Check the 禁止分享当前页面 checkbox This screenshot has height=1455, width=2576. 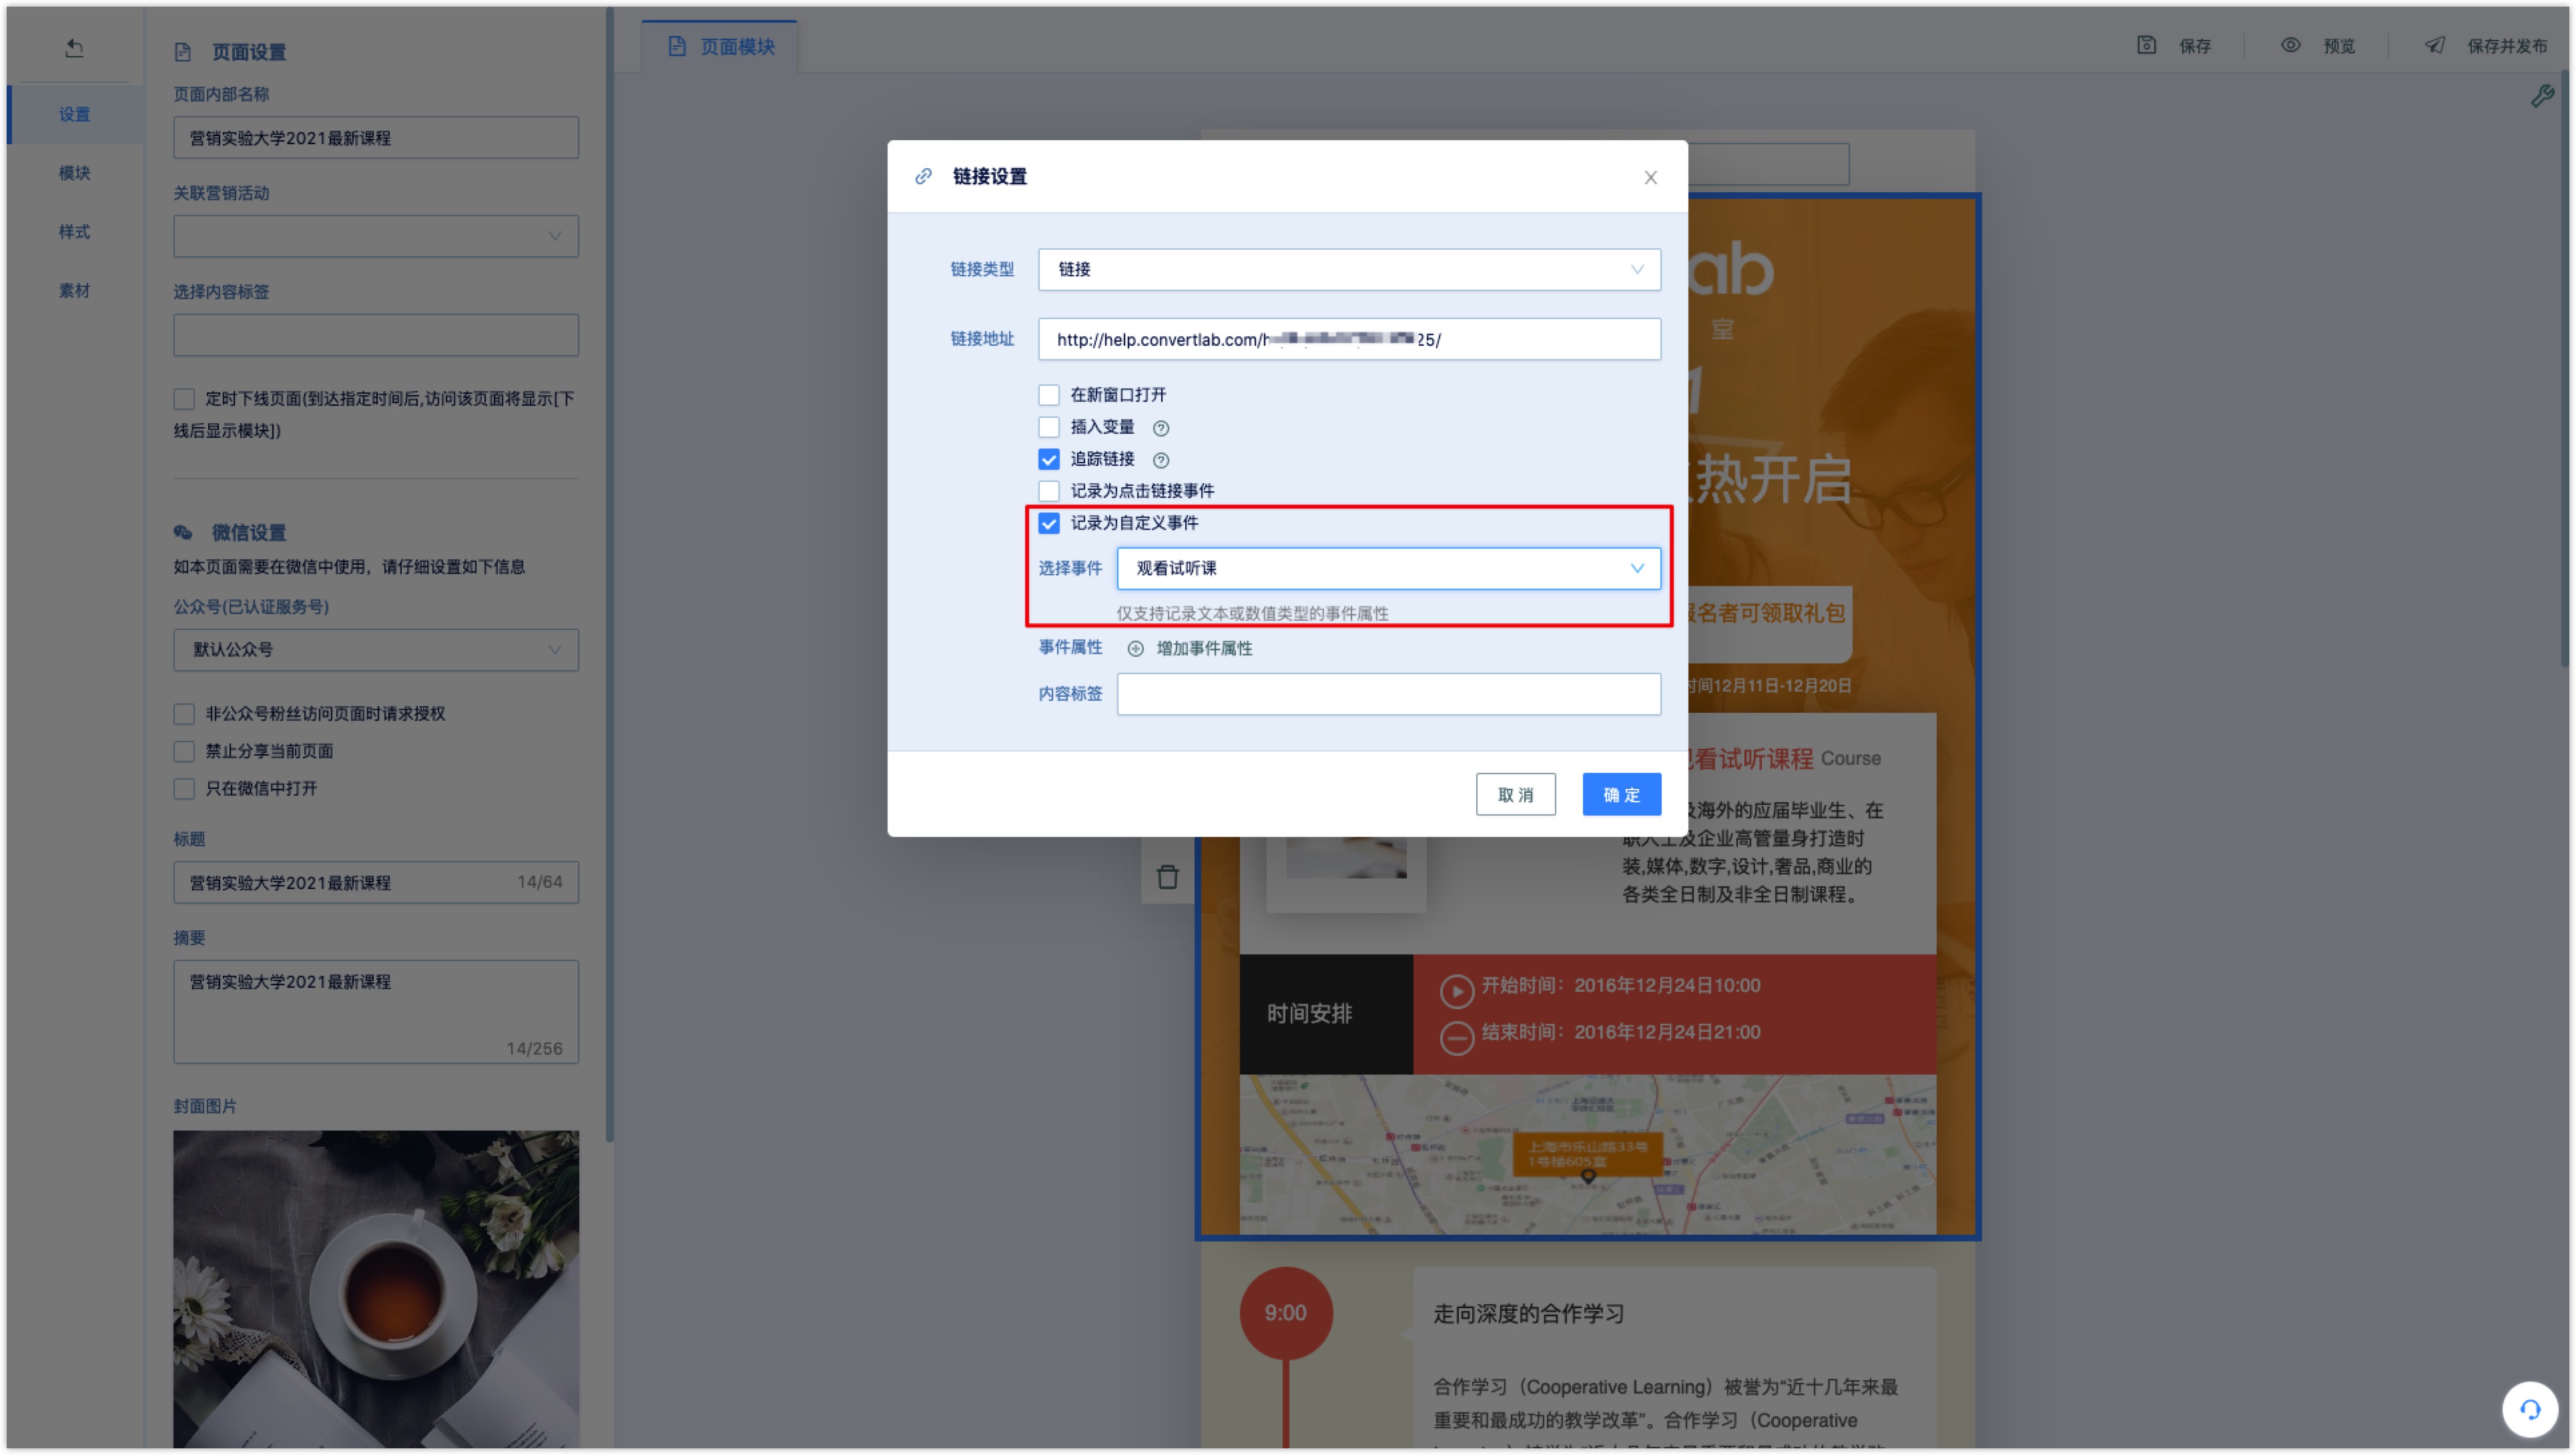point(184,751)
